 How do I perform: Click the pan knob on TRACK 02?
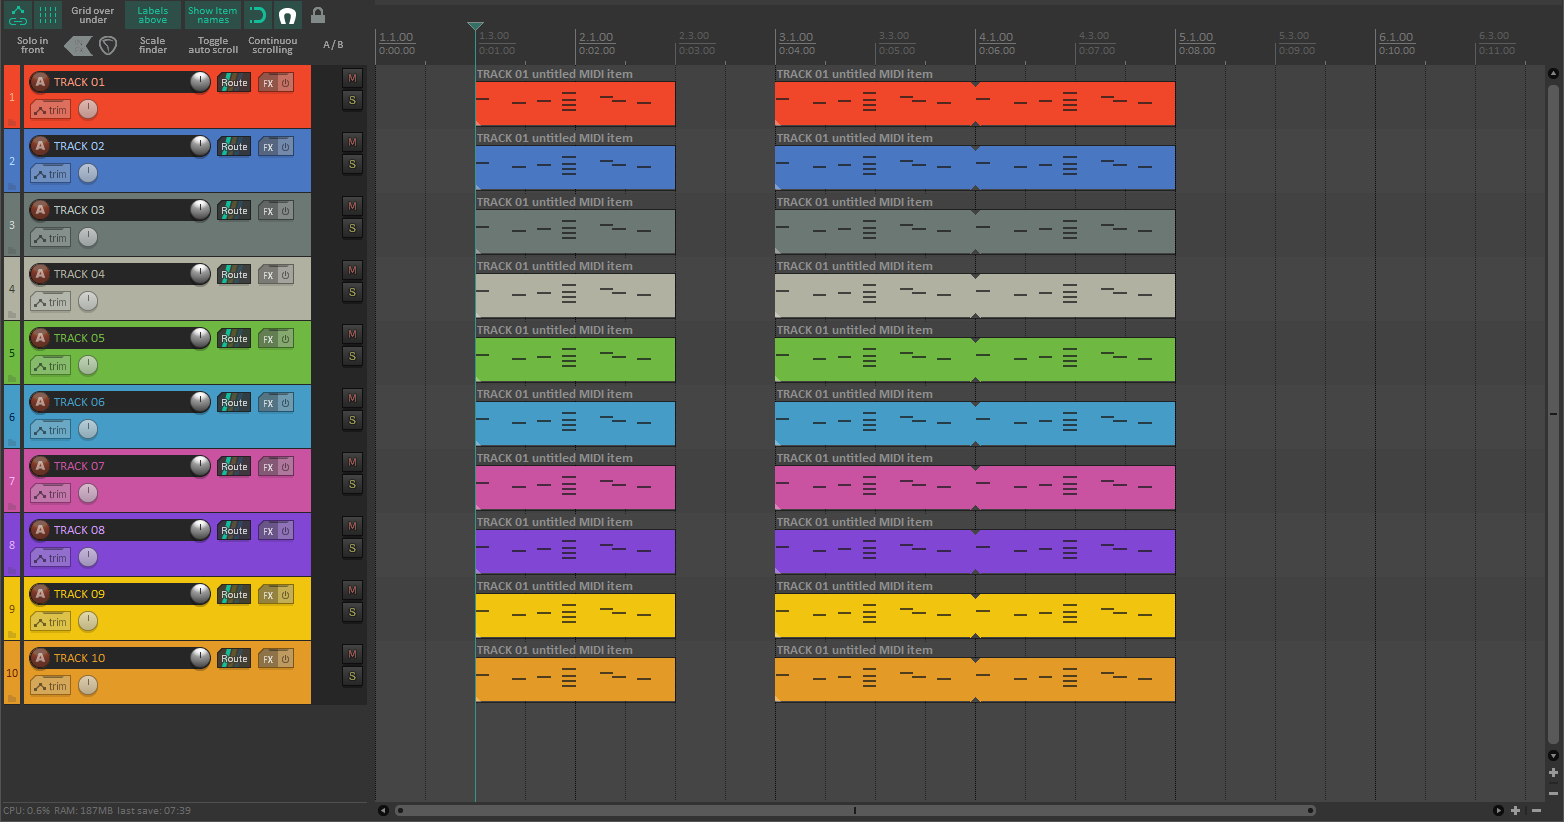click(x=88, y=173)
